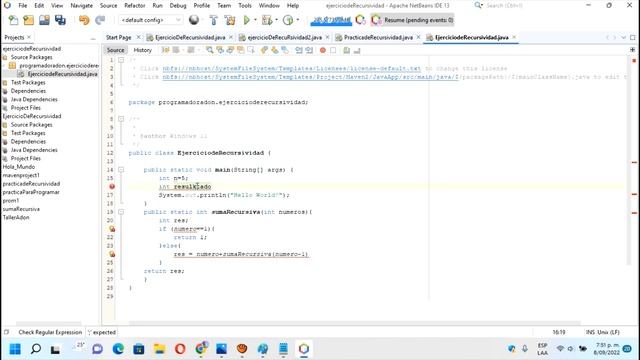Select the sumaRecursiva project
This screenshot has width=640, height=360.
pyautogui.click(x=21, y=209)
